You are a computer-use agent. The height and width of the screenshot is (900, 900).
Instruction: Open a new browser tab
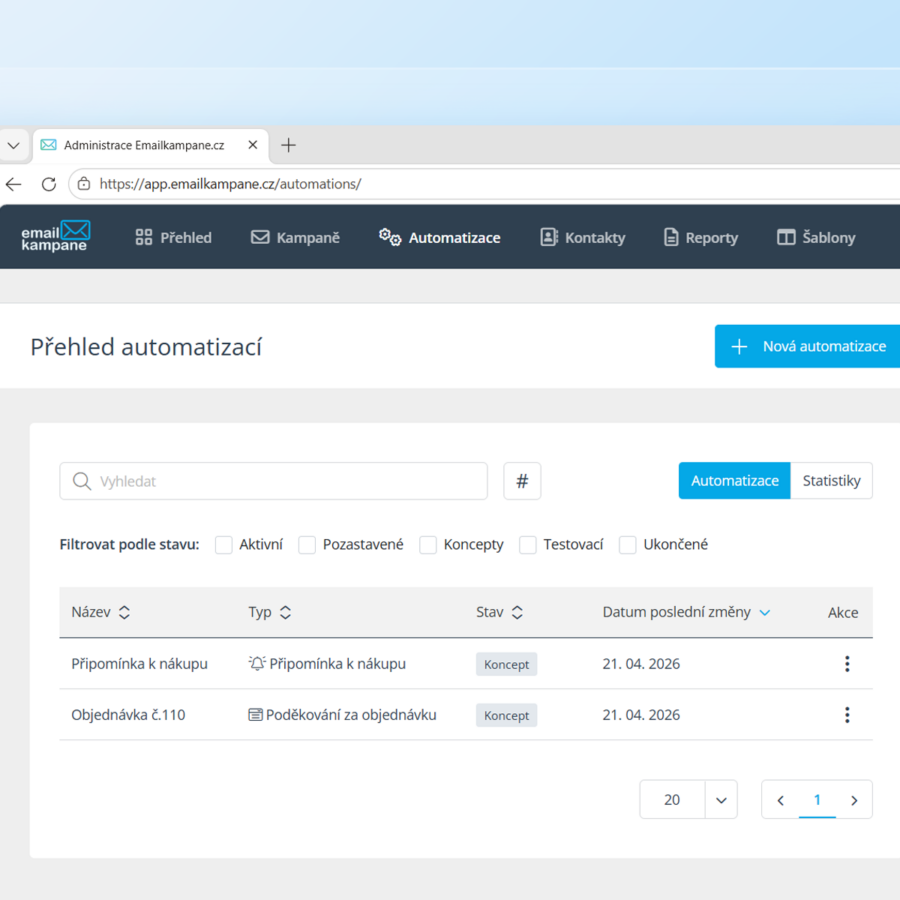pyautogui.click(x=288, y=145)
